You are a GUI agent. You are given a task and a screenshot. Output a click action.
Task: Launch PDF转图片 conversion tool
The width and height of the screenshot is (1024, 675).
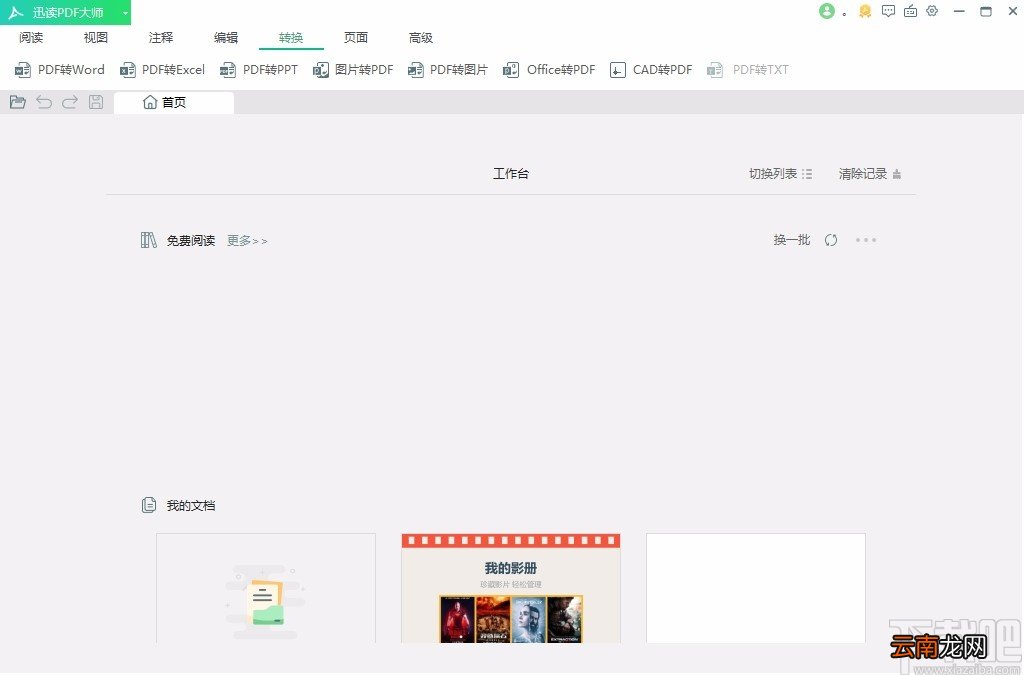pos(447,70)
